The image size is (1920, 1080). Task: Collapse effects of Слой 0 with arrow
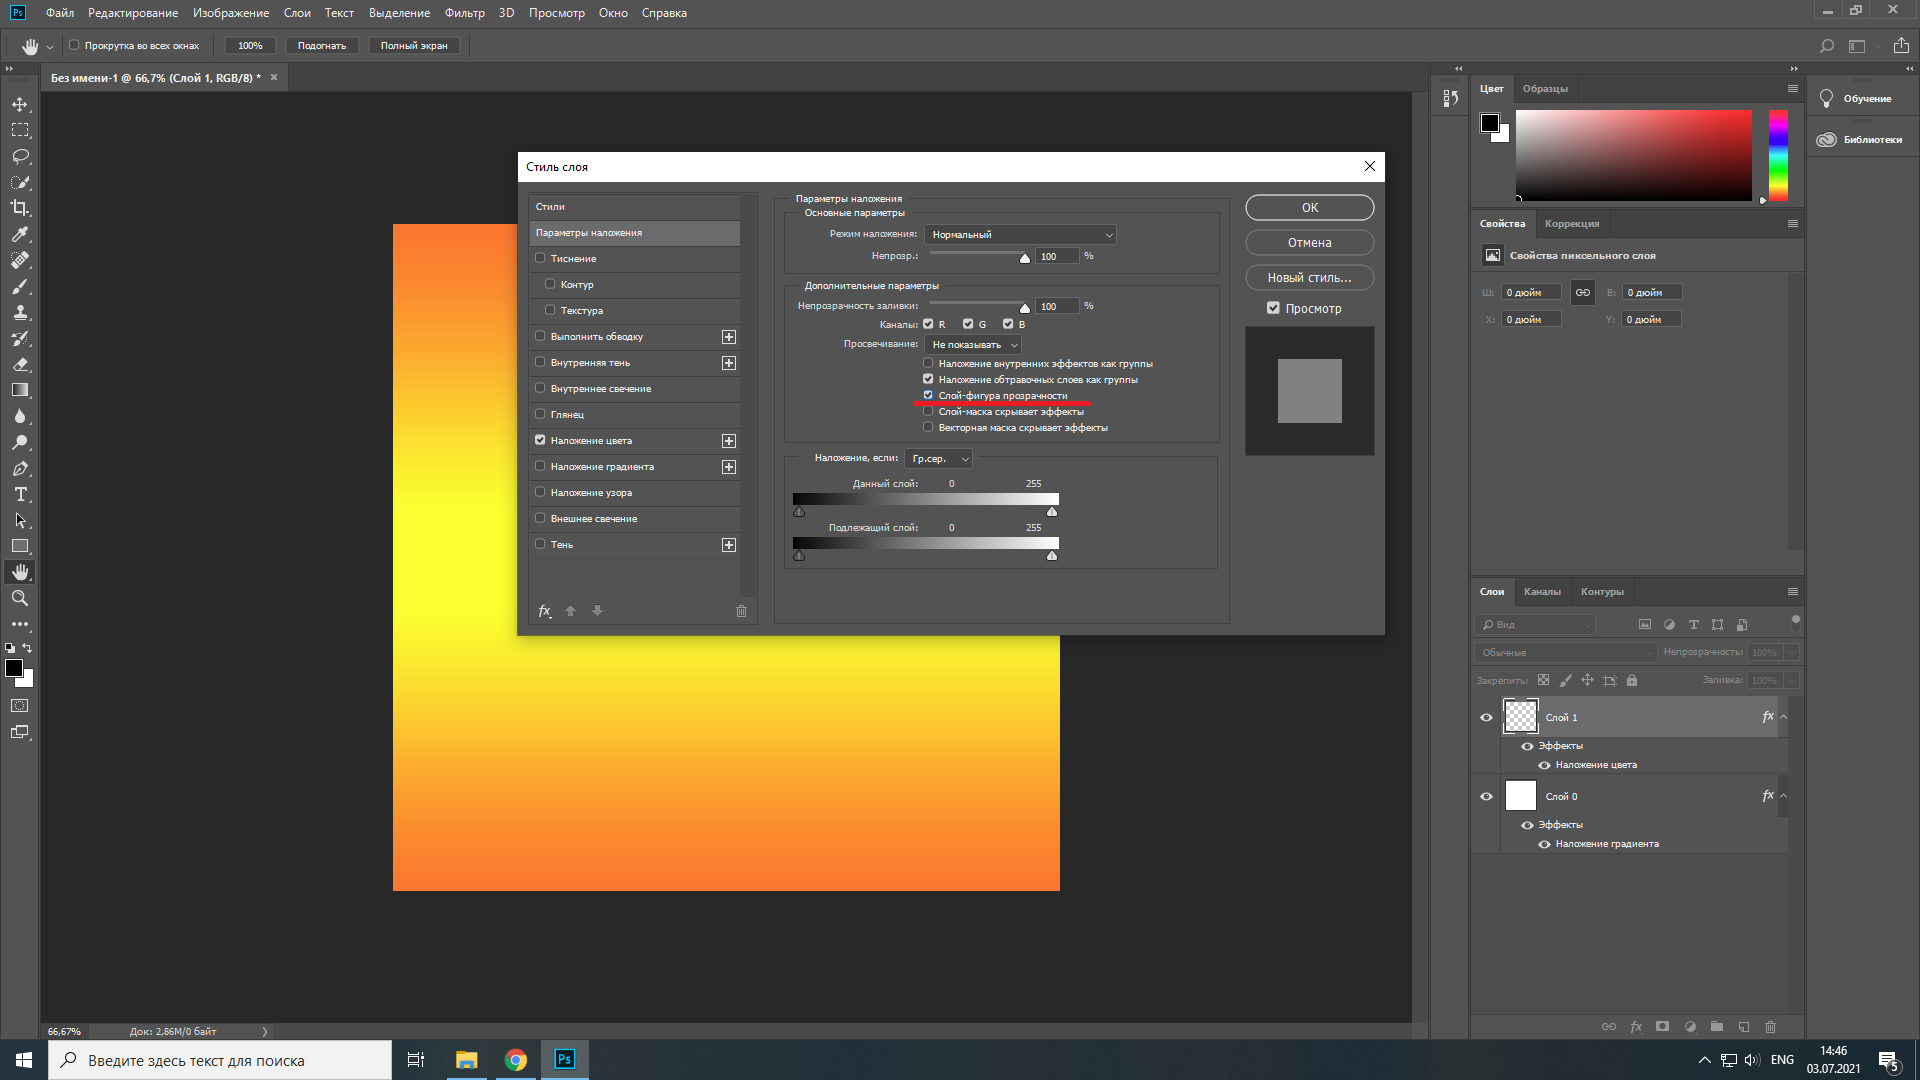coord(1783,796)
